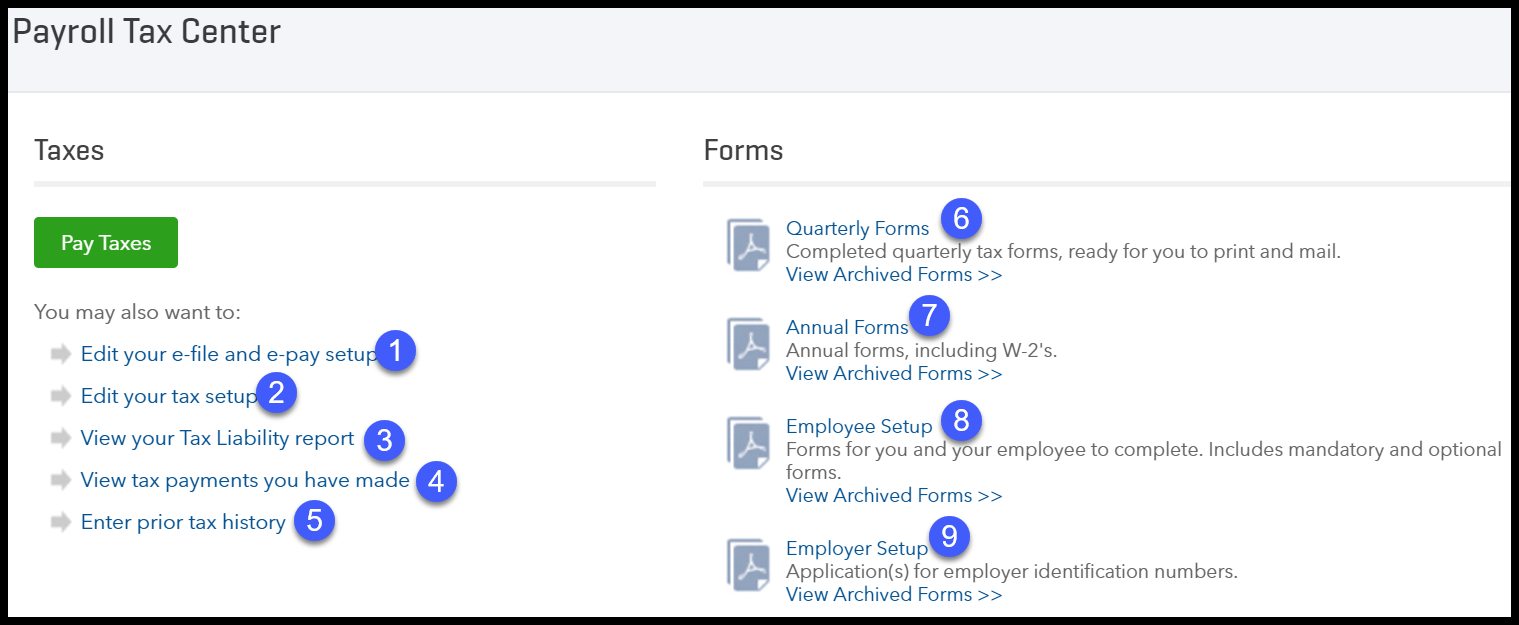Image resolution: width=1519 pixels, height=625 pixels.
Task: Click the PDF icon beside Employee Setup
Action: [748, 444]
